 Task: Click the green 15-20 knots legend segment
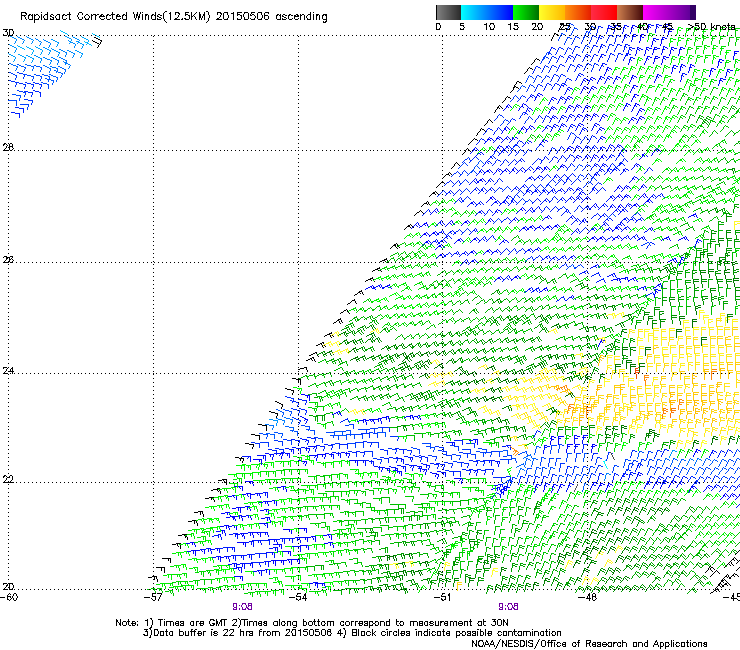(x=526, y=12)
